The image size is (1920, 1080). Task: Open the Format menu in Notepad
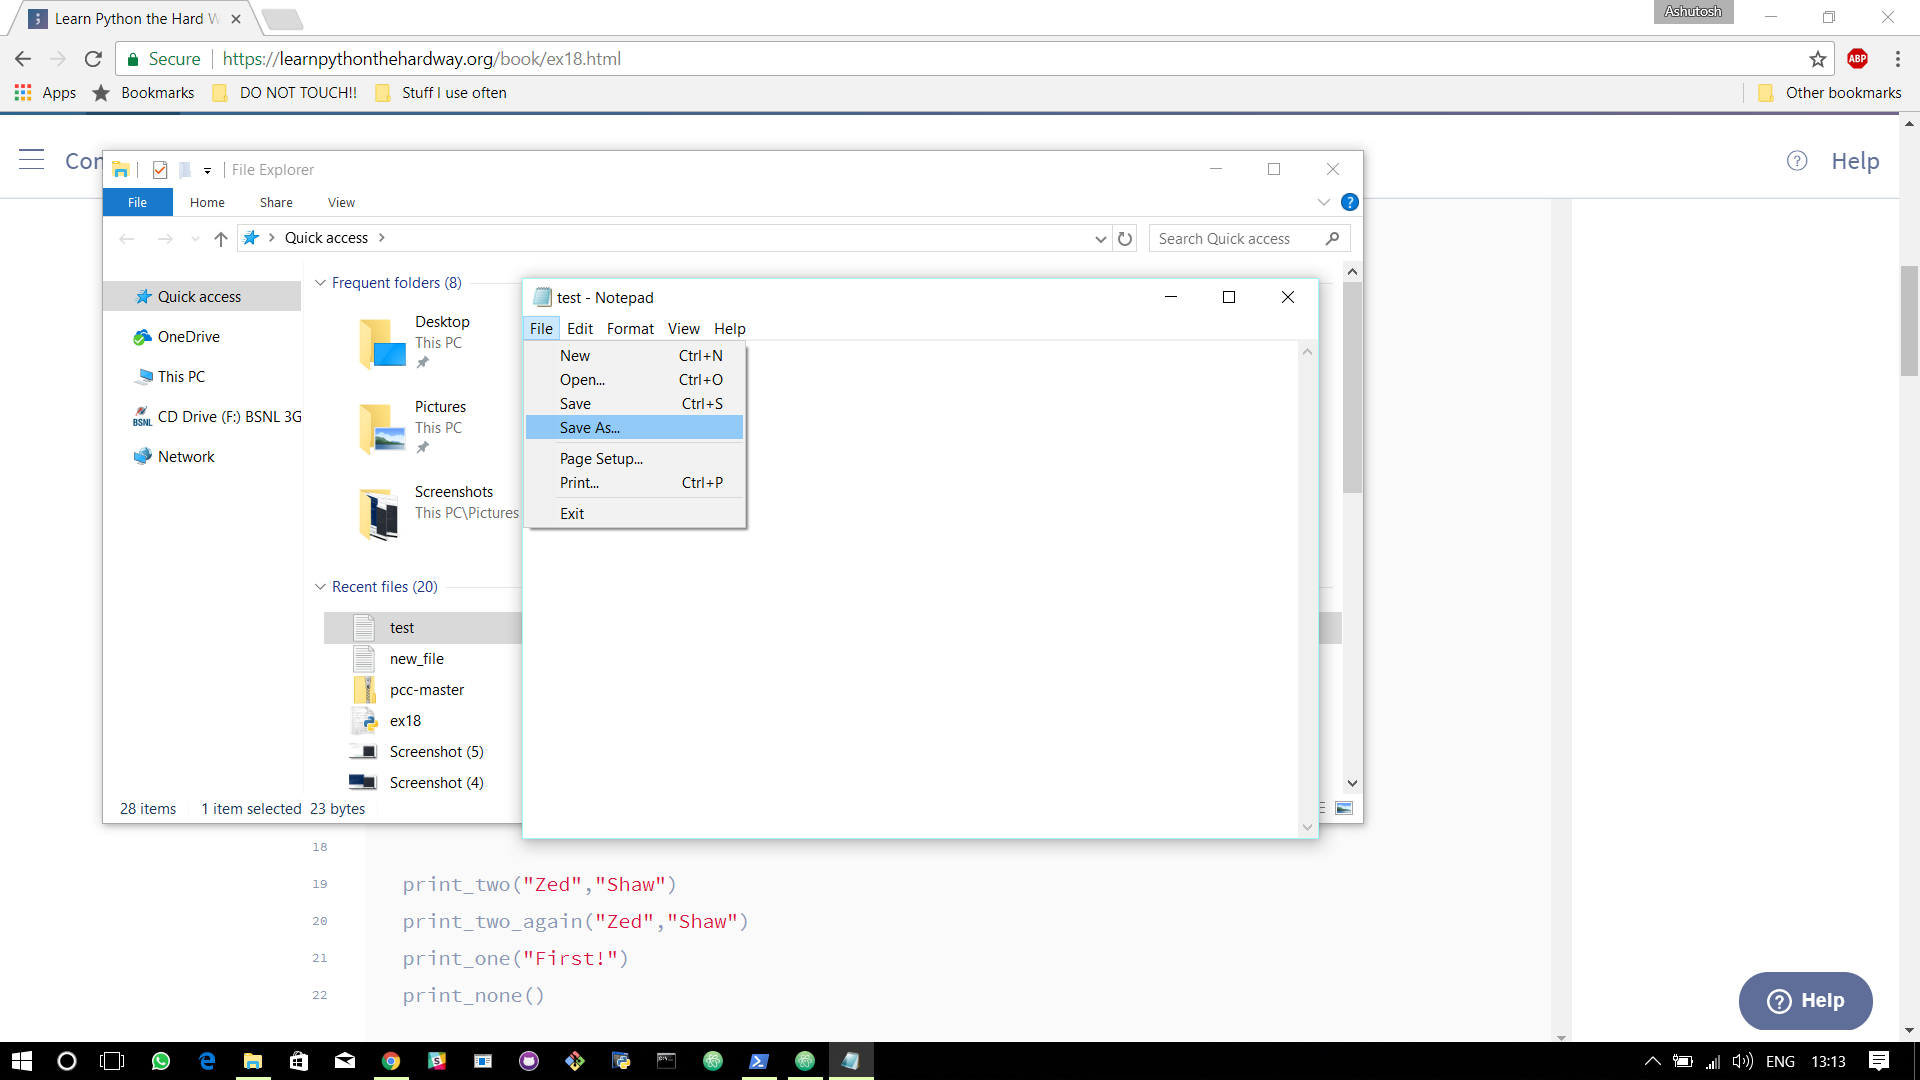[x=630, y=329]
